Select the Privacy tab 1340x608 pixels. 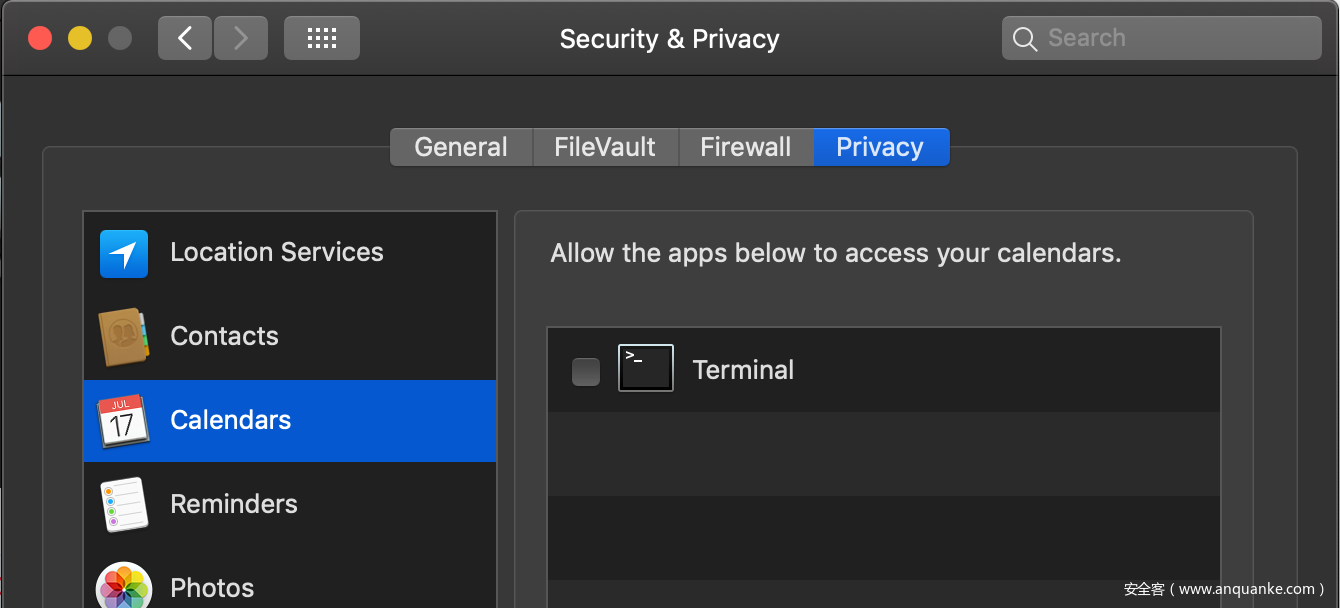[x=880, y=147]
